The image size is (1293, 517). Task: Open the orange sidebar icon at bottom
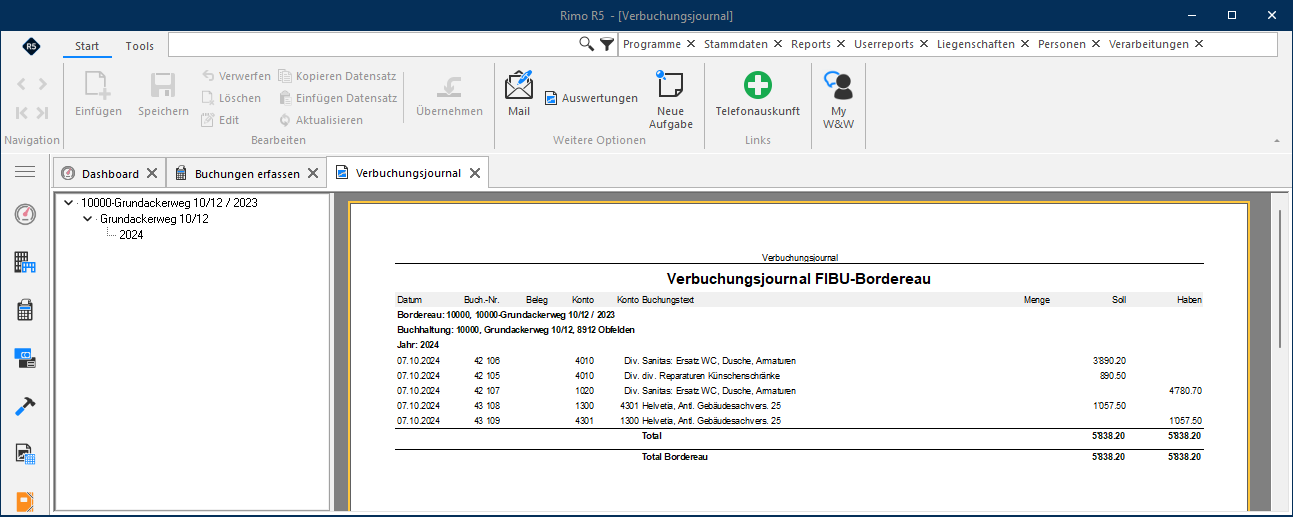point(25,501)
